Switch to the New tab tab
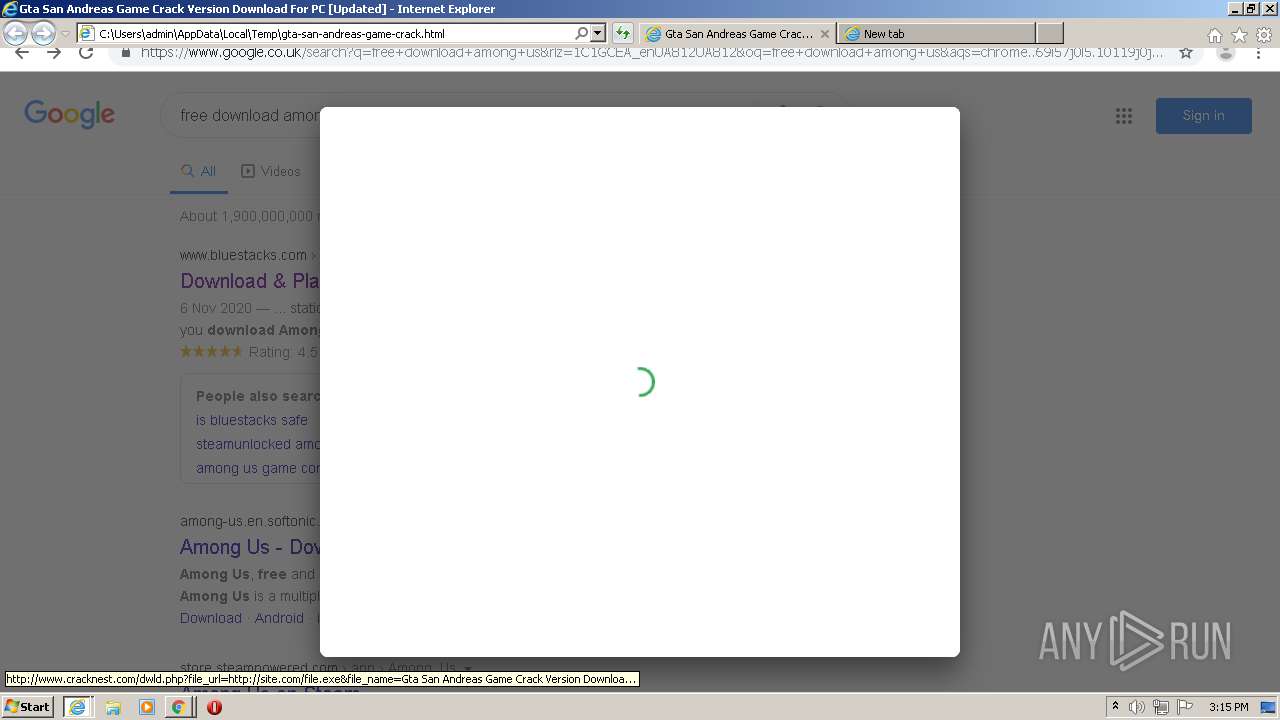 click(937, 34)
